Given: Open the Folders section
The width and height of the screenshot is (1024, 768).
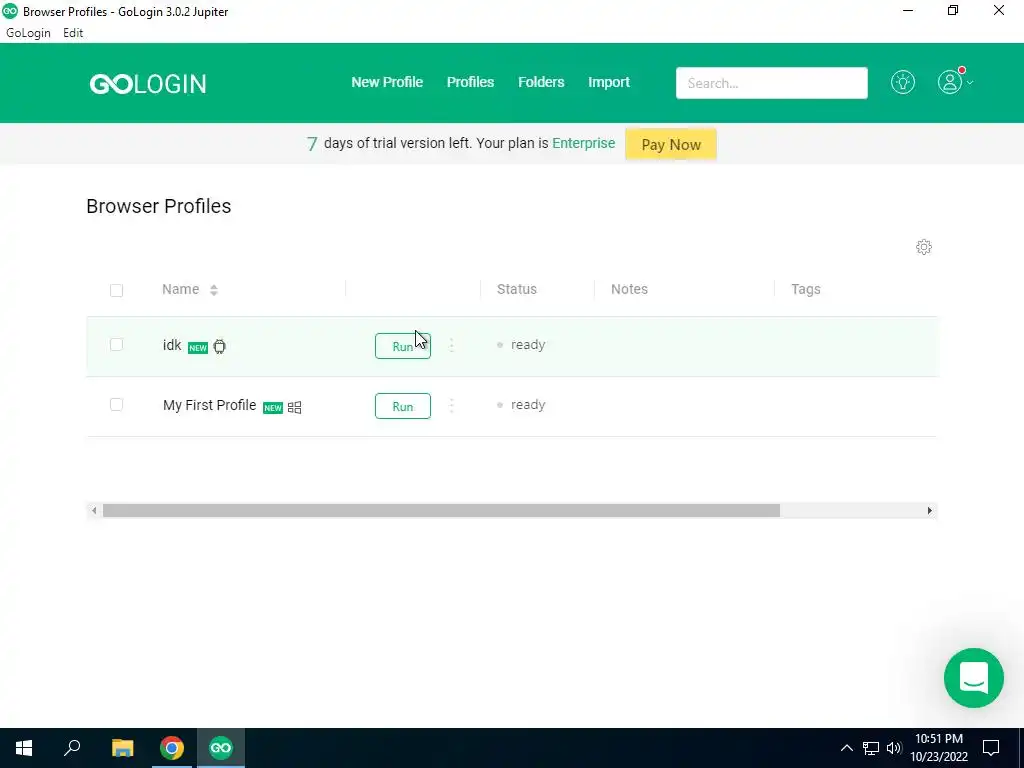Looking at the screenshot, I should tap(541, 82).
